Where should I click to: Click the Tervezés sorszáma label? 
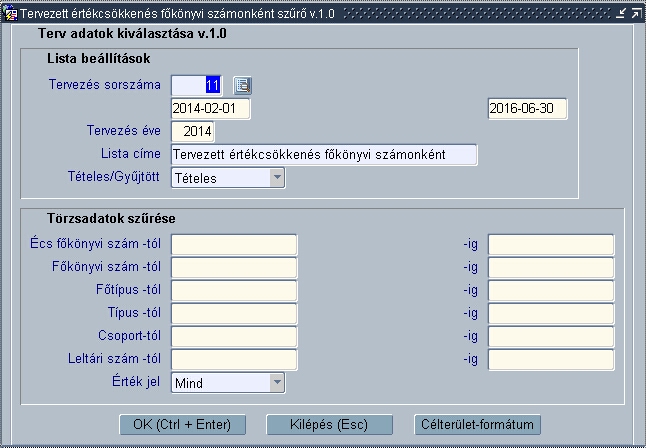pyautogui.click(x=105, y=84)
